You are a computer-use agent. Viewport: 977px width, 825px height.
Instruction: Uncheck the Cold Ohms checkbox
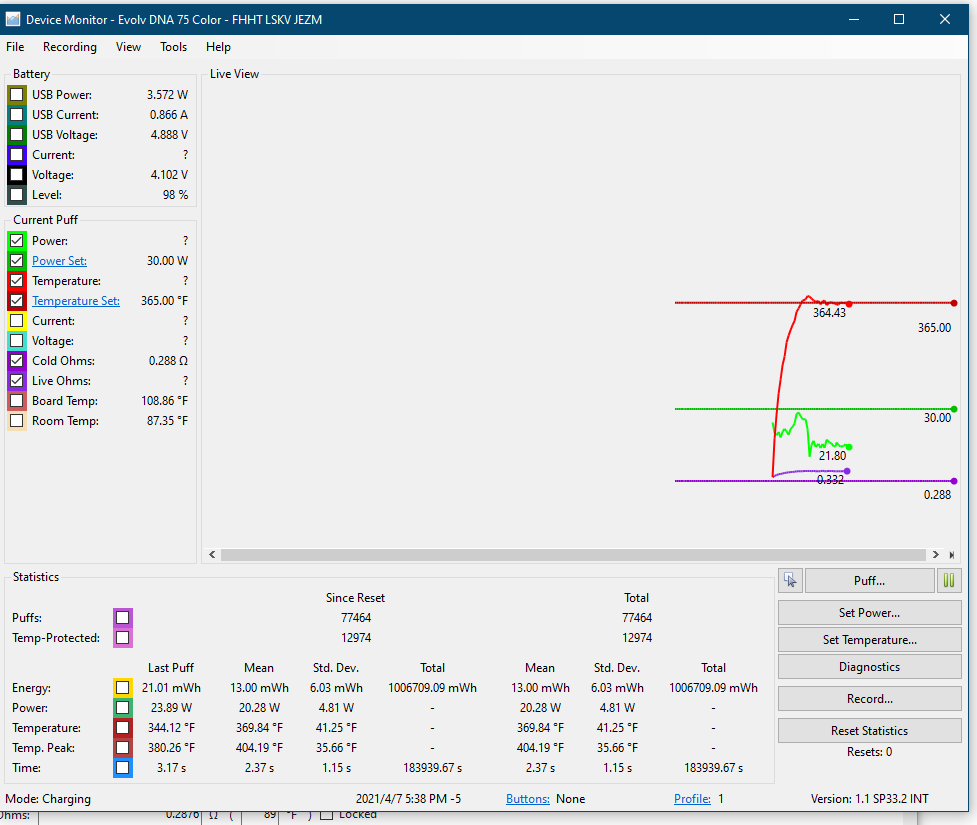(17, 361)
